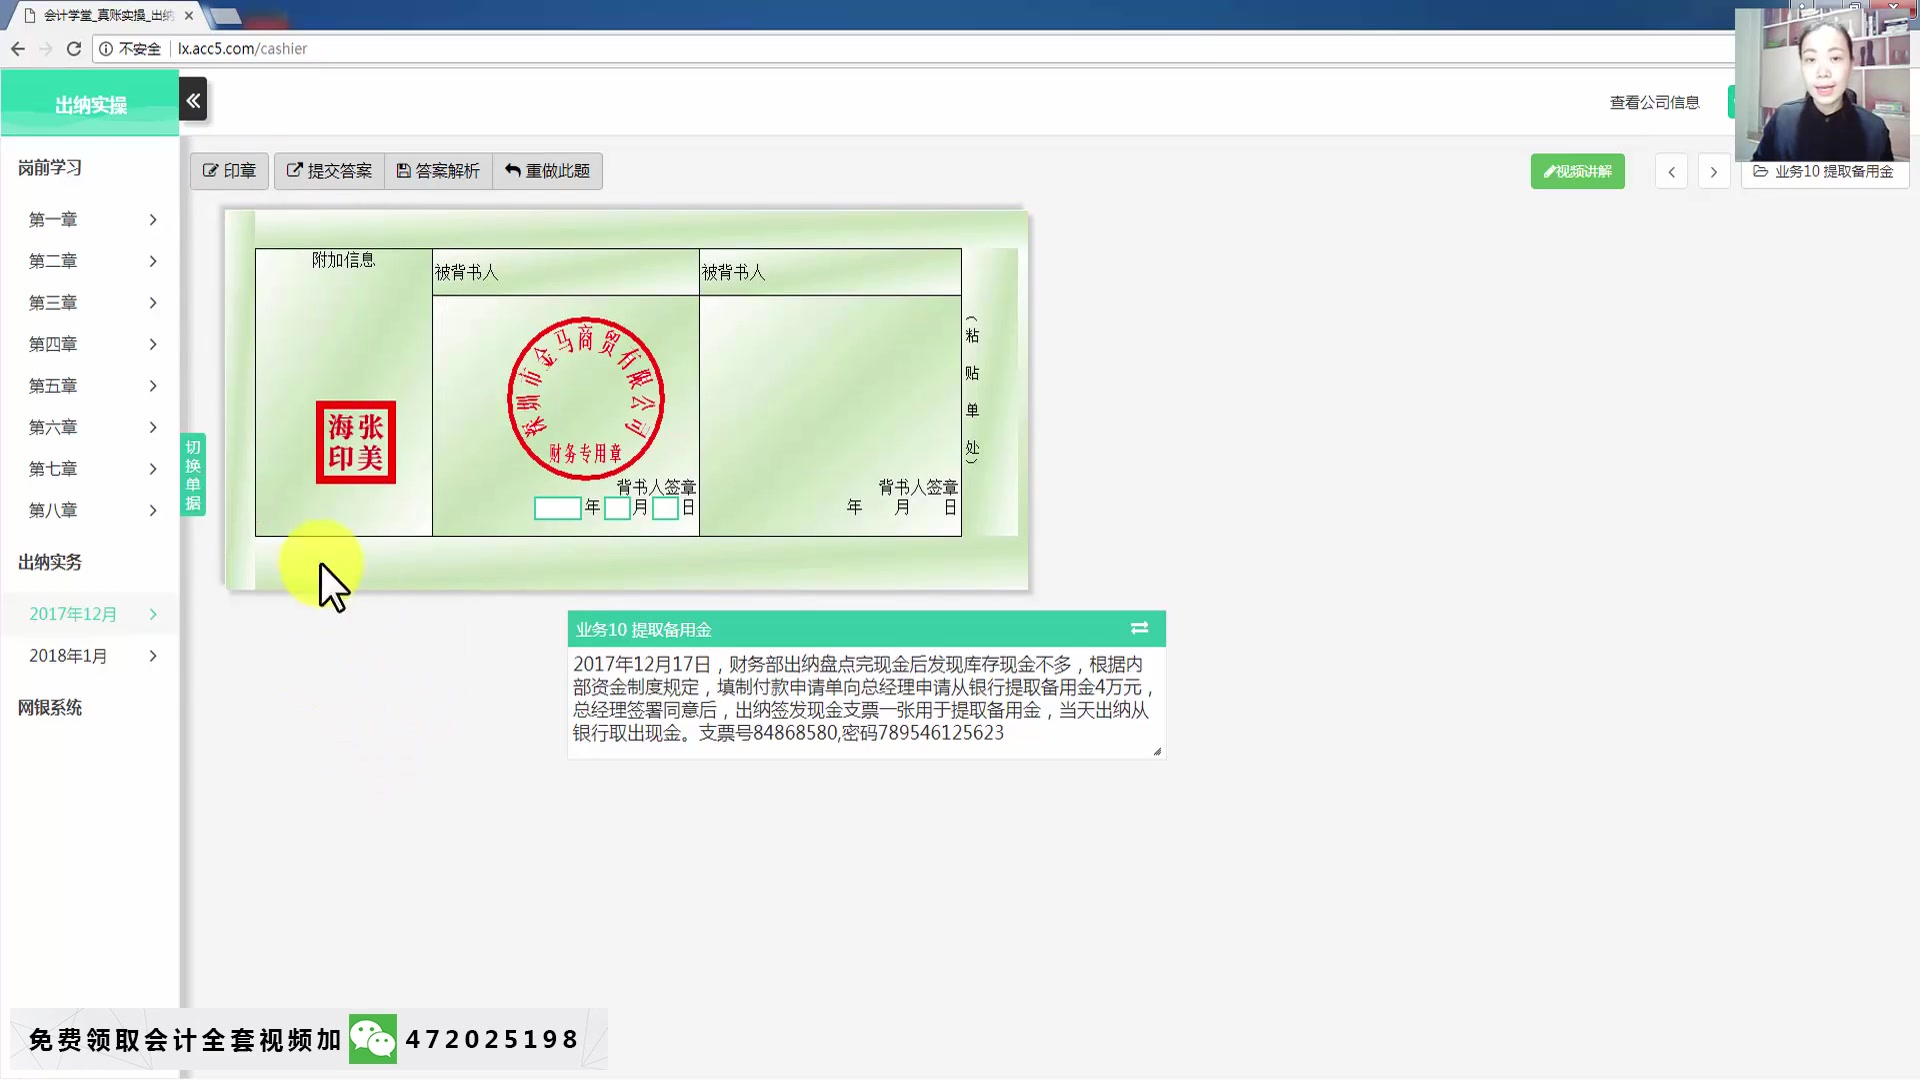Open 业务10 提取备用金 task dropdown
Viewport: 1920px width, 1080px height.
coord(1824,172)
